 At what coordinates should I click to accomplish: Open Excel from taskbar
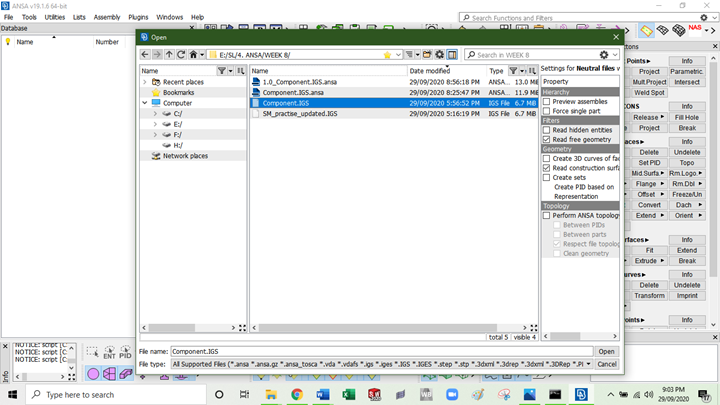349,394
